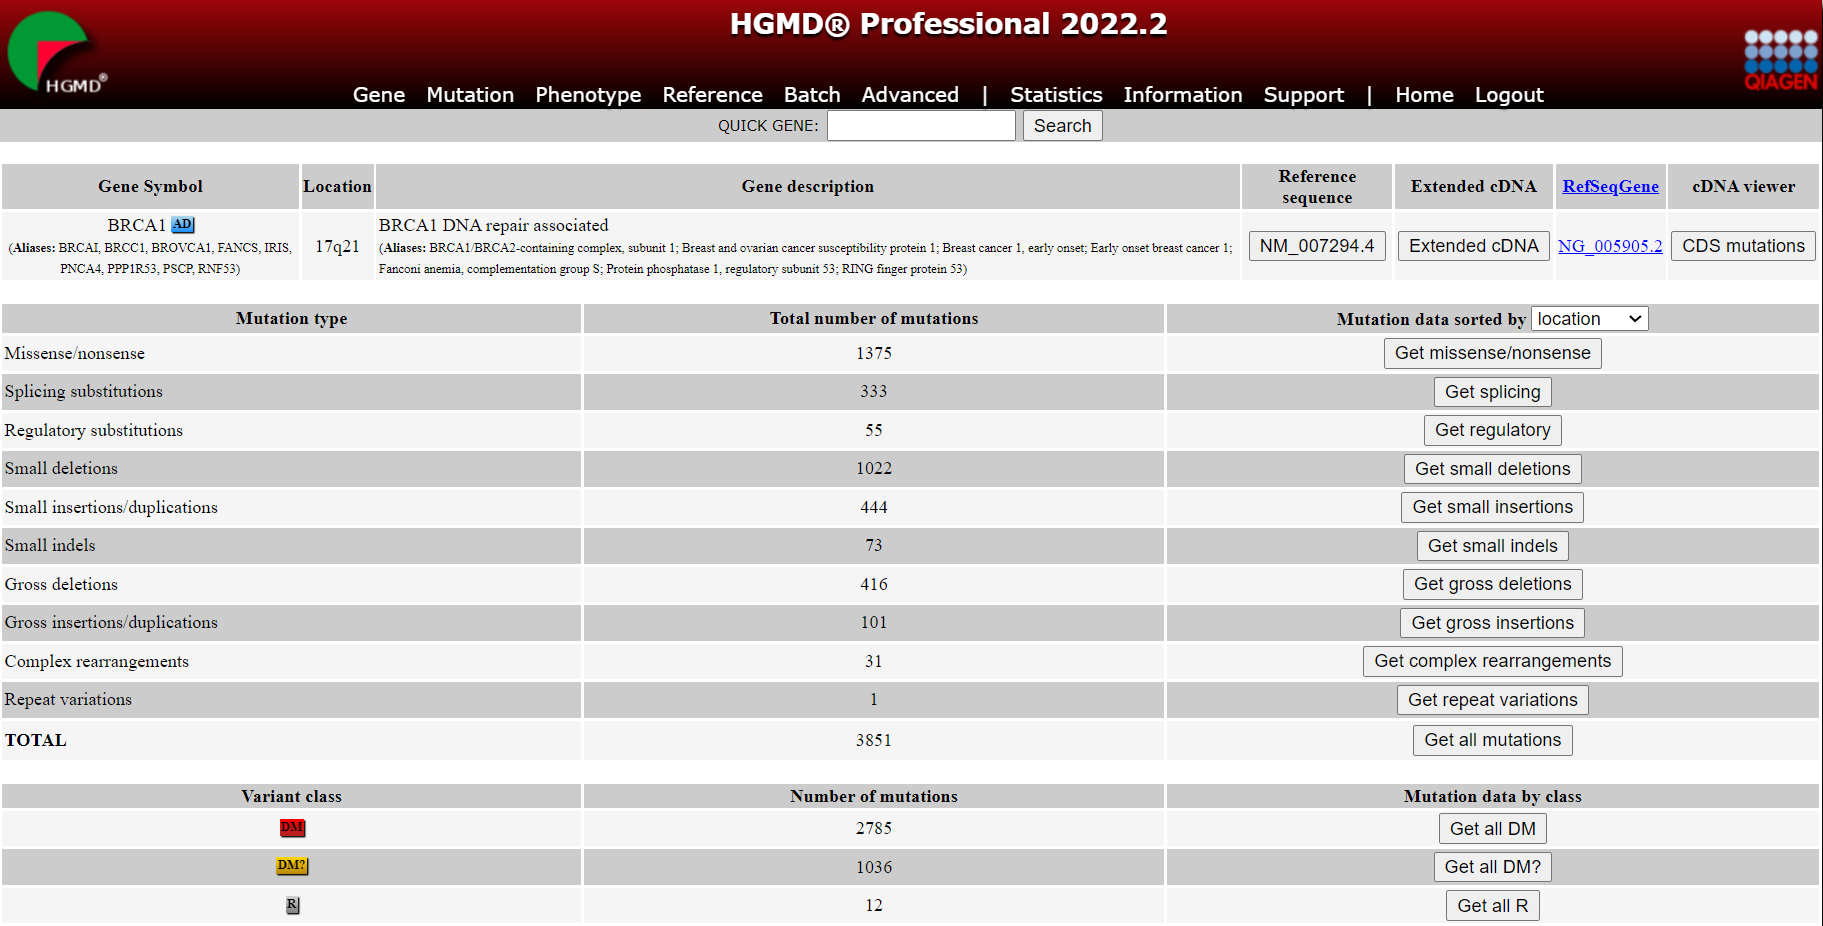This screenshot has height=926, width=1823.
Task: Click the 3851 total count
Action: 873,741
